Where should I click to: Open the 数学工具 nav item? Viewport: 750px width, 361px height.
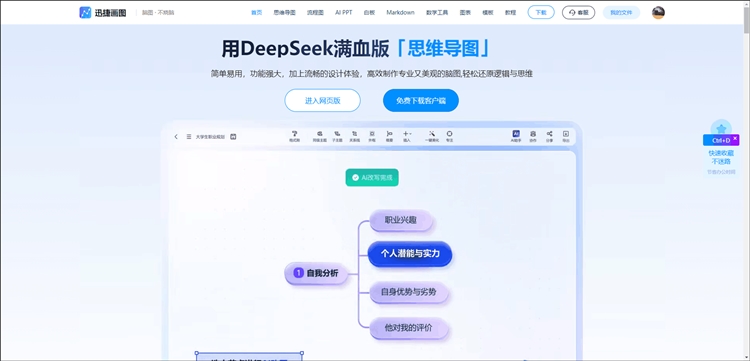click(x=437, y=13)
